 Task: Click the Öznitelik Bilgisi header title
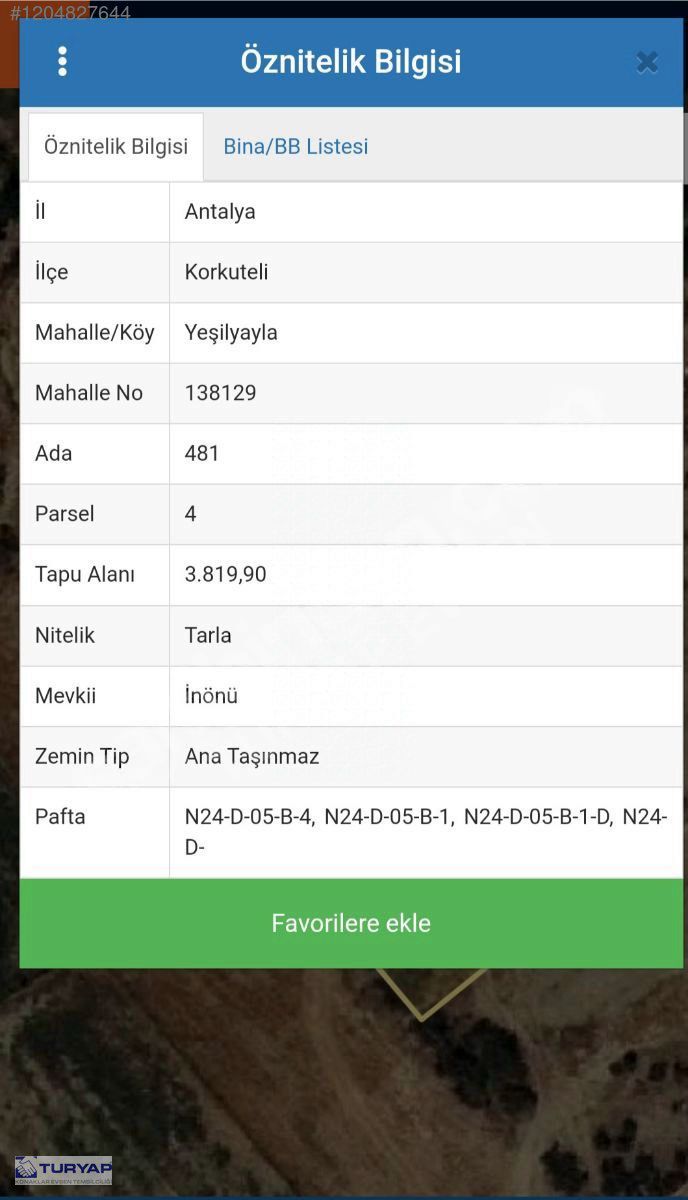(351, 61)
